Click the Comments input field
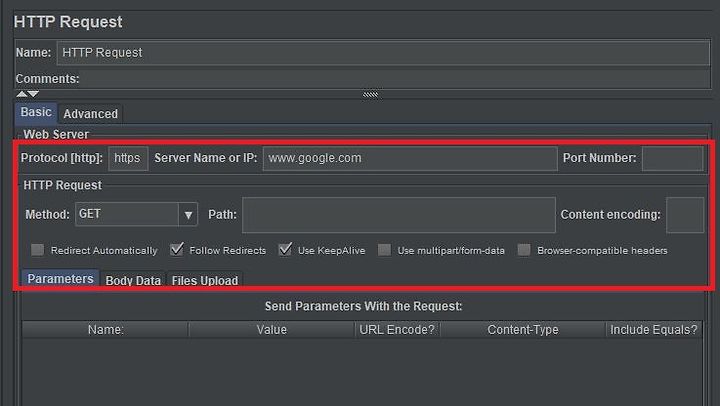Screen dimensions: 720x406 [x=395, y=79]
